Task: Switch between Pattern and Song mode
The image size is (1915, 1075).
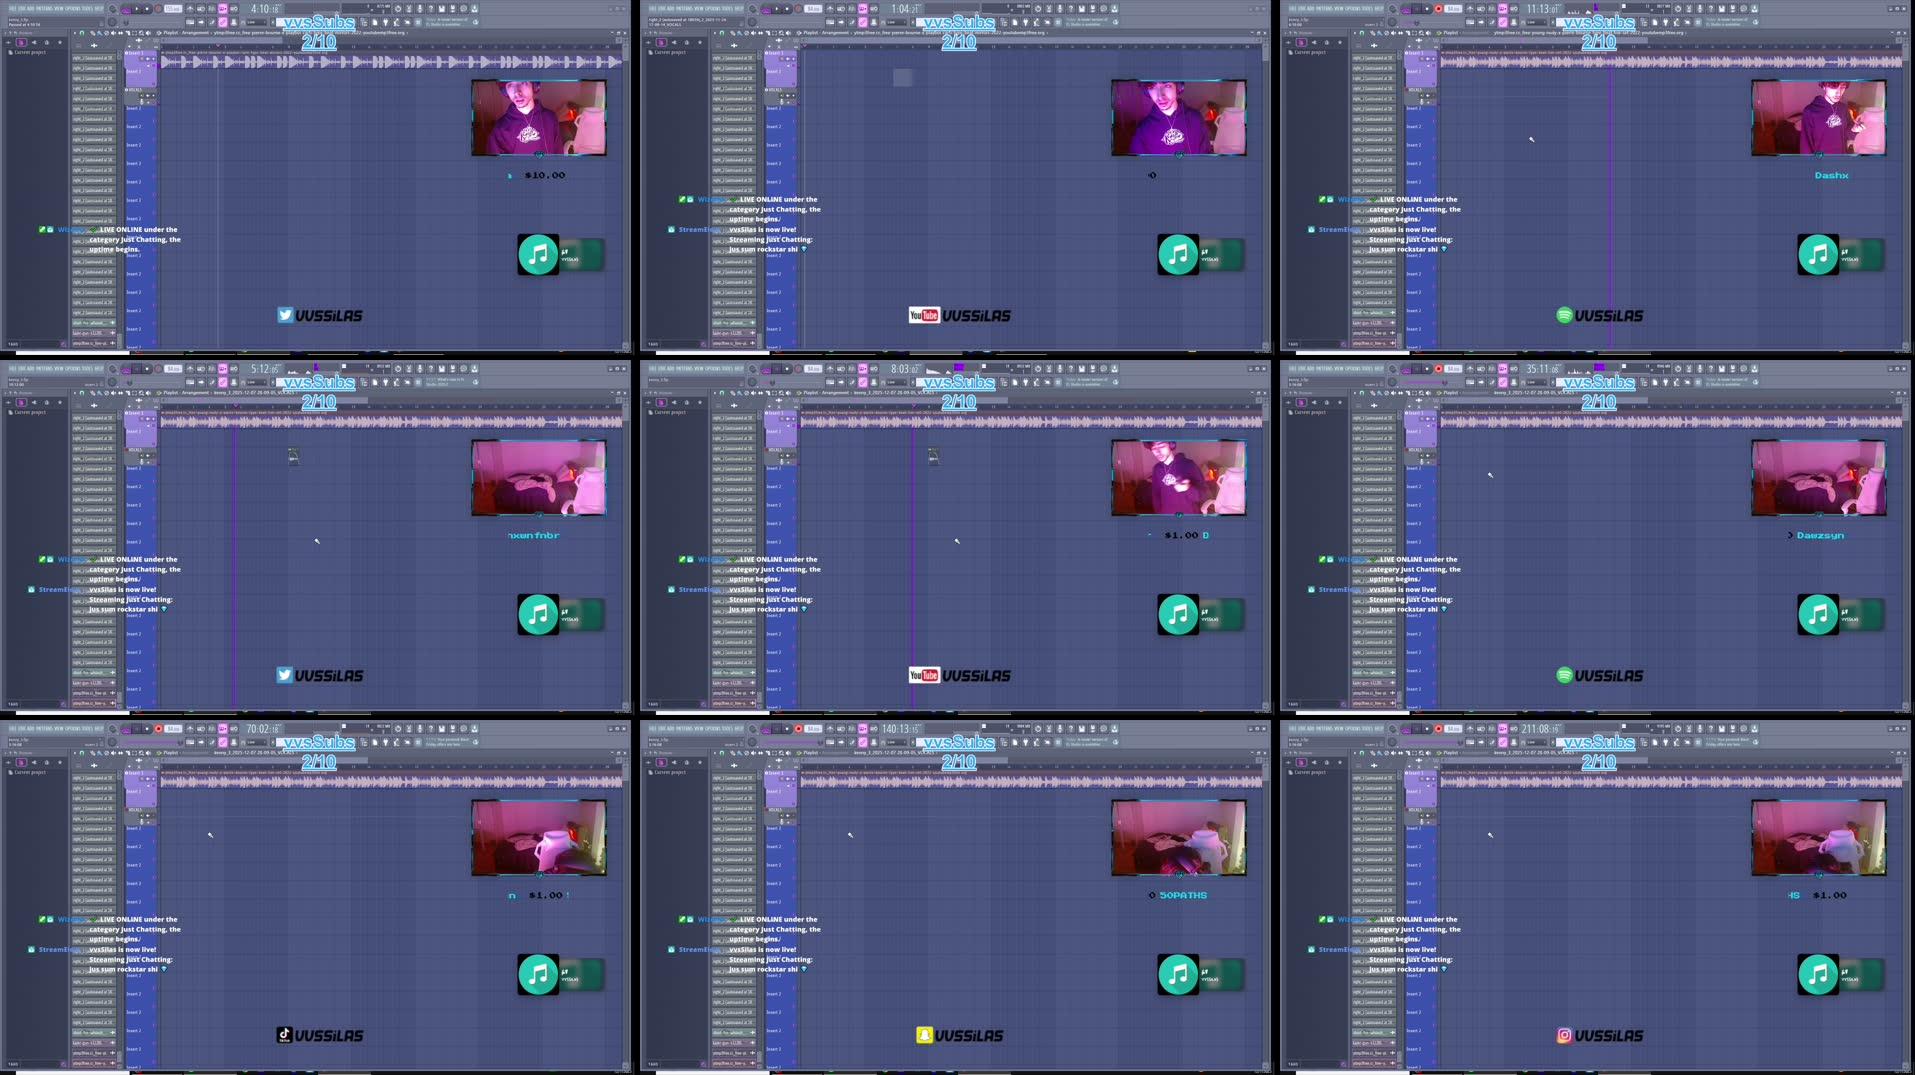Action: [x=125, y=6]
